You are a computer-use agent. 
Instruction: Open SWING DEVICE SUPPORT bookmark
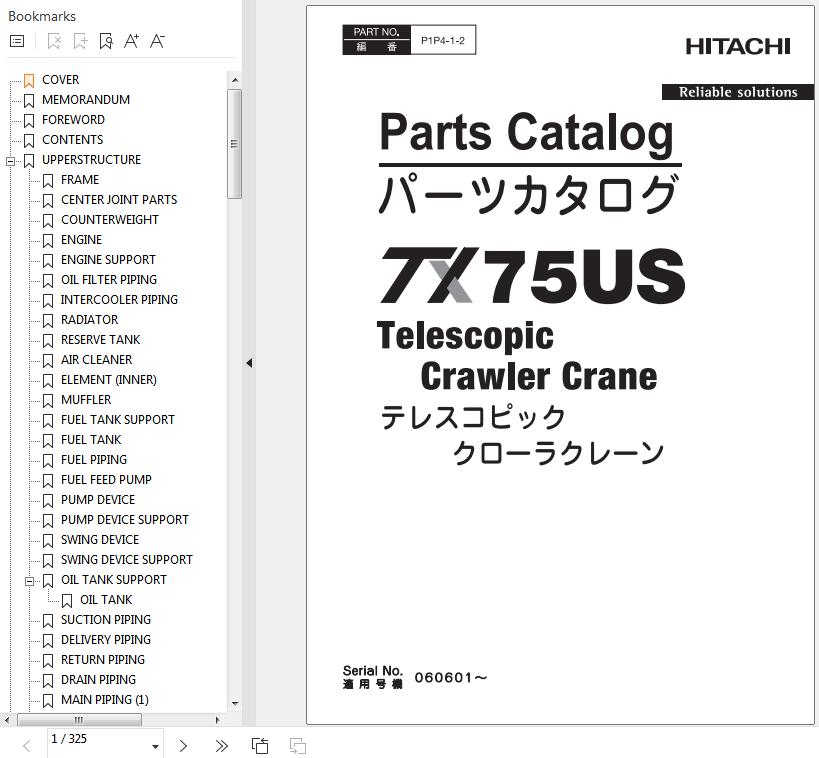[127, 560]
